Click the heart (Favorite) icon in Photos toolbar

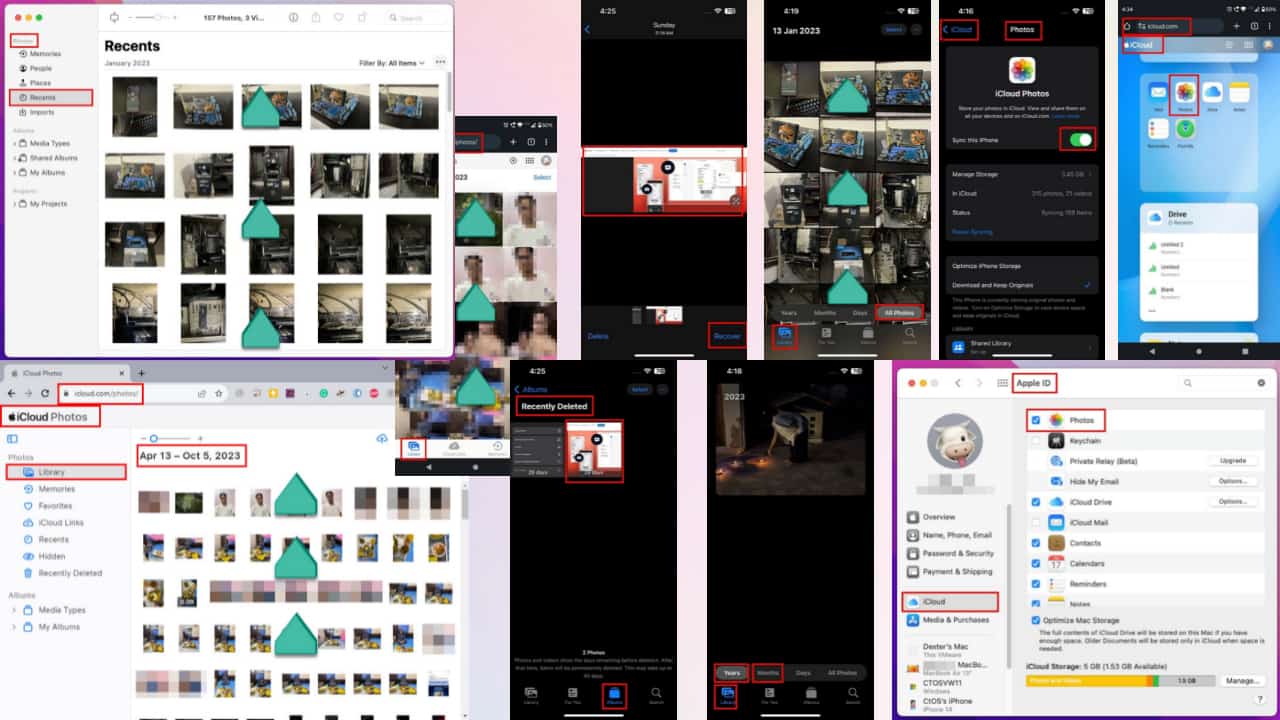(339, 18)
